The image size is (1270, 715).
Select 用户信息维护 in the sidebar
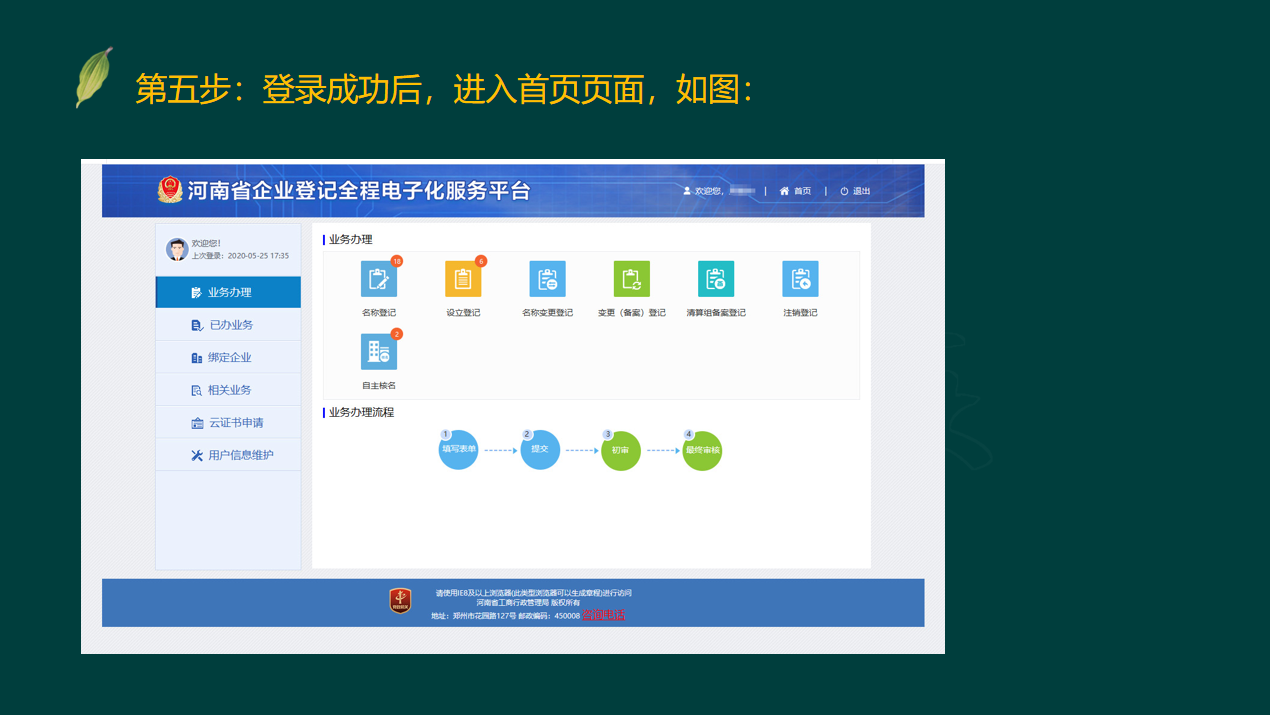pos(228,453)
